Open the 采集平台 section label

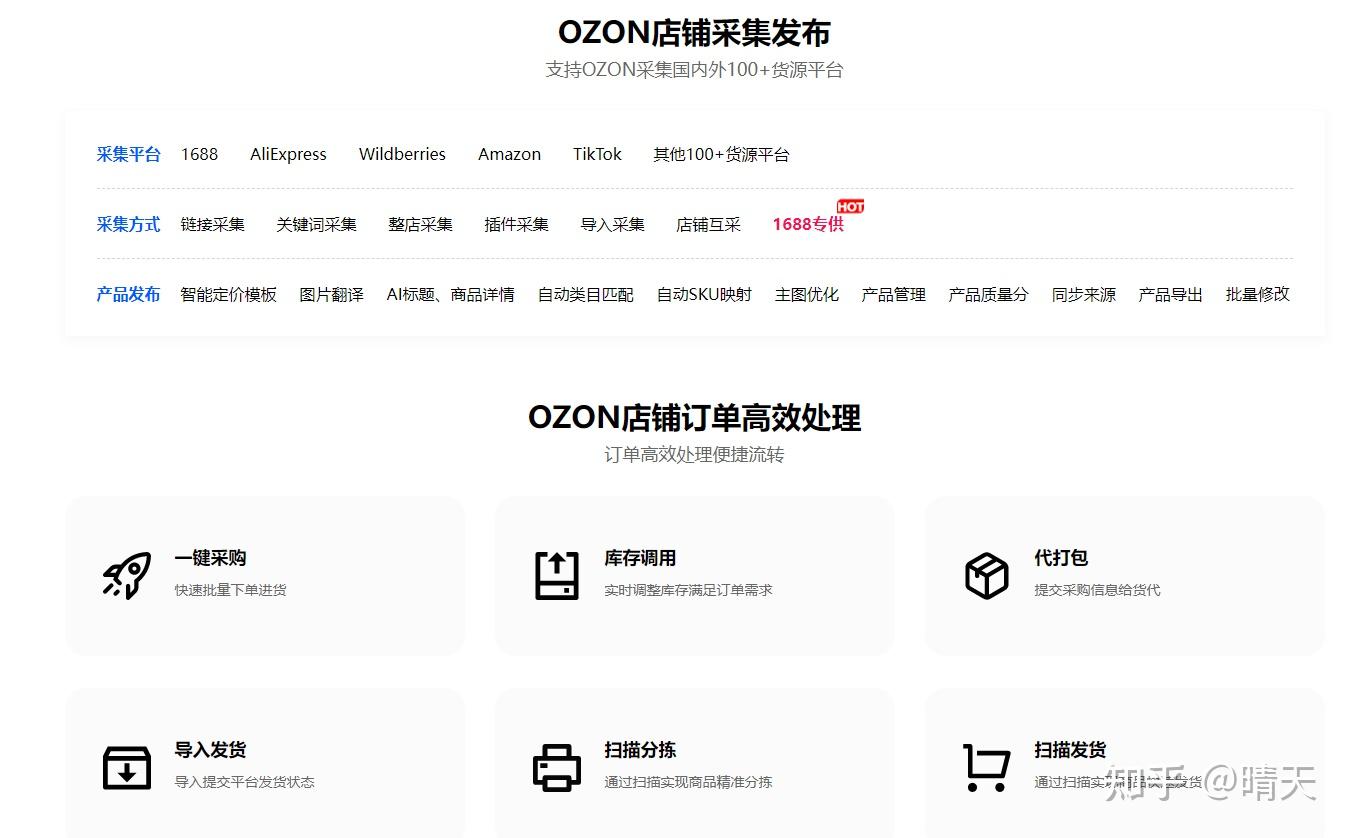pyautogui.click(x=128, y=154)
